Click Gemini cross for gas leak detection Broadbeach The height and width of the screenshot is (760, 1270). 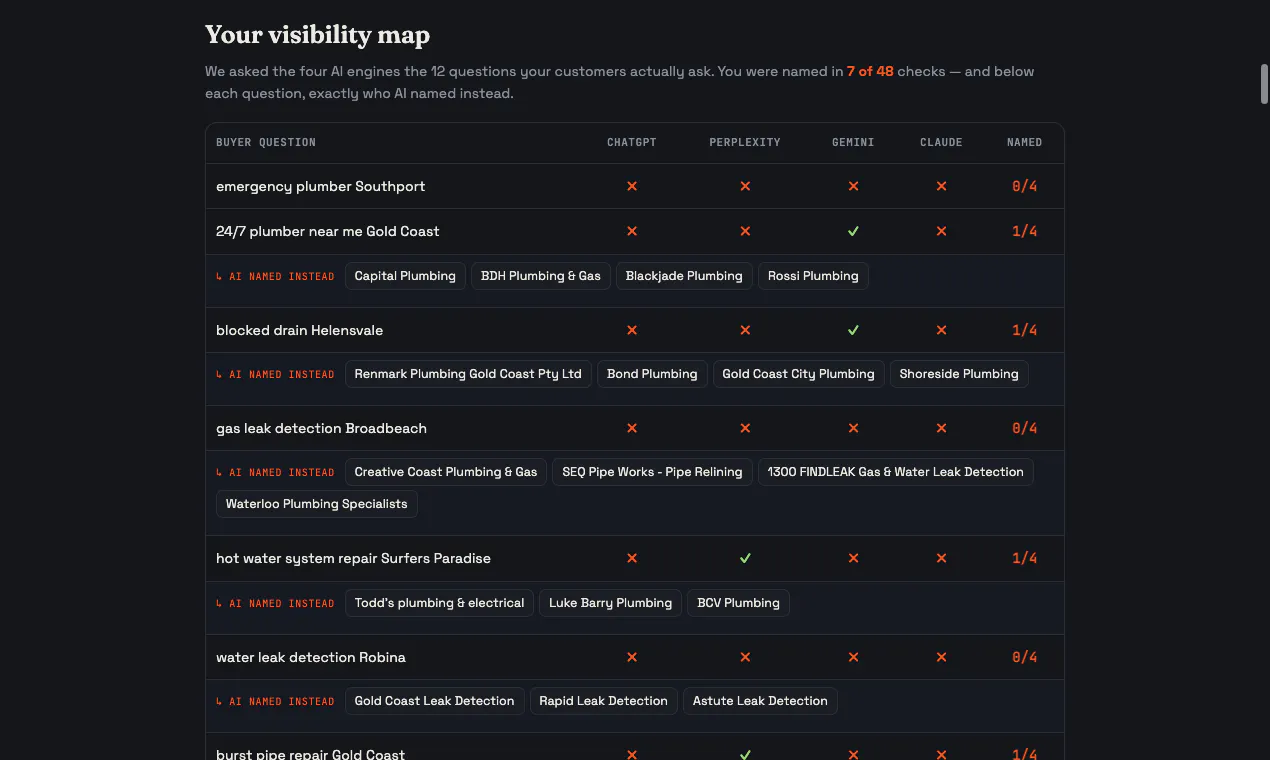pos(853,428)
